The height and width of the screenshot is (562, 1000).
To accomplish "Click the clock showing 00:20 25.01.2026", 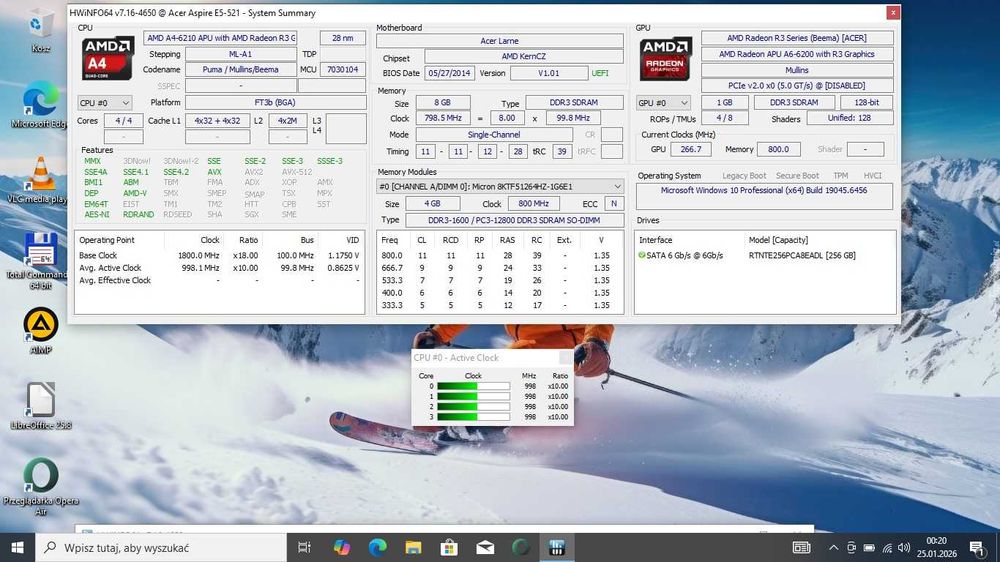I will pos(937,547).
